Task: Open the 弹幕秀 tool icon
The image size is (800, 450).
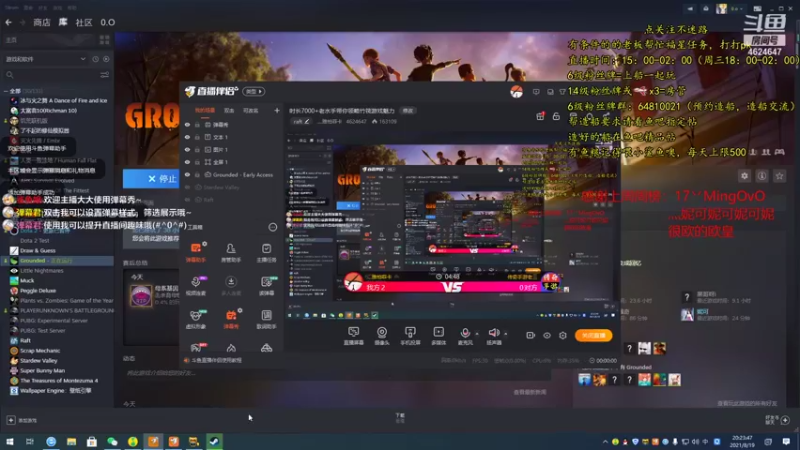Action: pos(231,318)
